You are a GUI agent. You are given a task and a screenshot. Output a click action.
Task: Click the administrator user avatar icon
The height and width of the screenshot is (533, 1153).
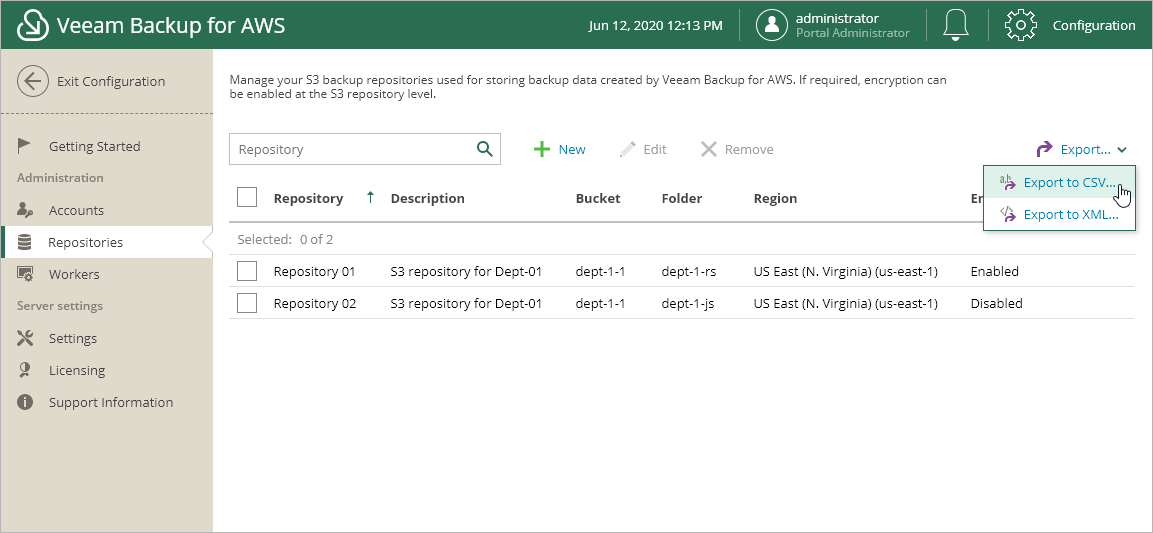point(772,26)
